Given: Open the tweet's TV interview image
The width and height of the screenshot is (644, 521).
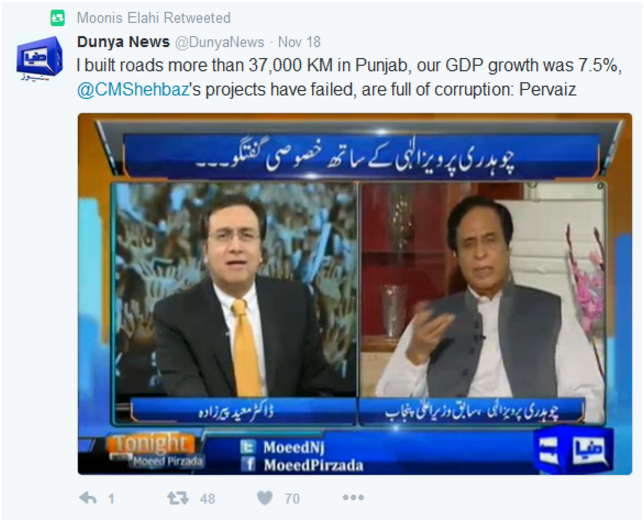Looking at the screenshot, I should [355, 294].
